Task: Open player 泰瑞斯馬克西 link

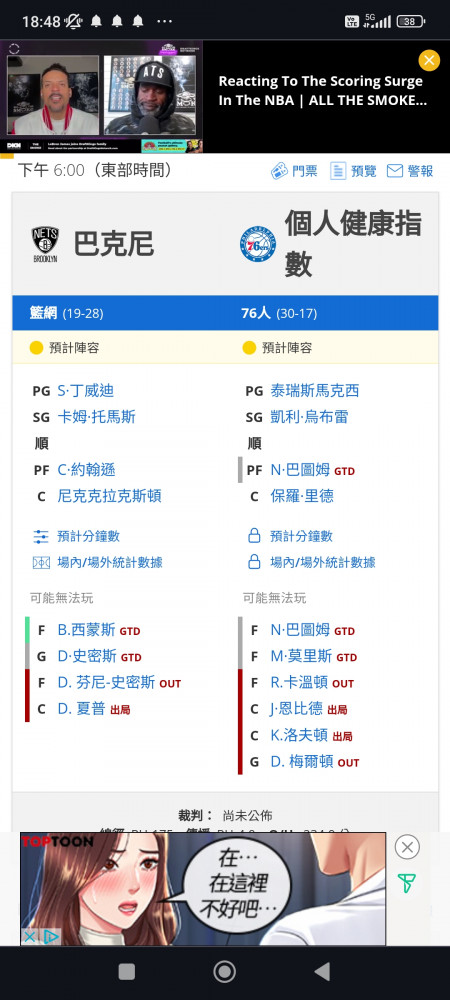Action: coord(314,390)
